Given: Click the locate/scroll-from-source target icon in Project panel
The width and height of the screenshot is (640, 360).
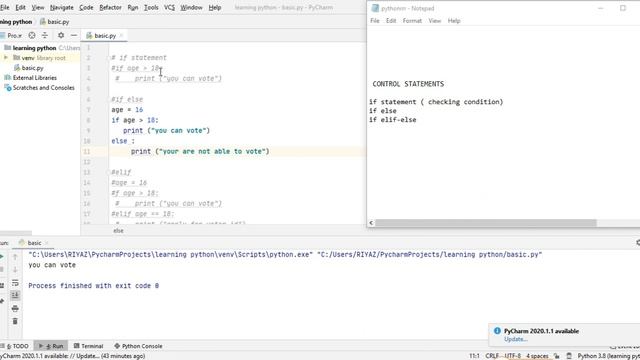Looking at the screenshot, I should 32,36.
